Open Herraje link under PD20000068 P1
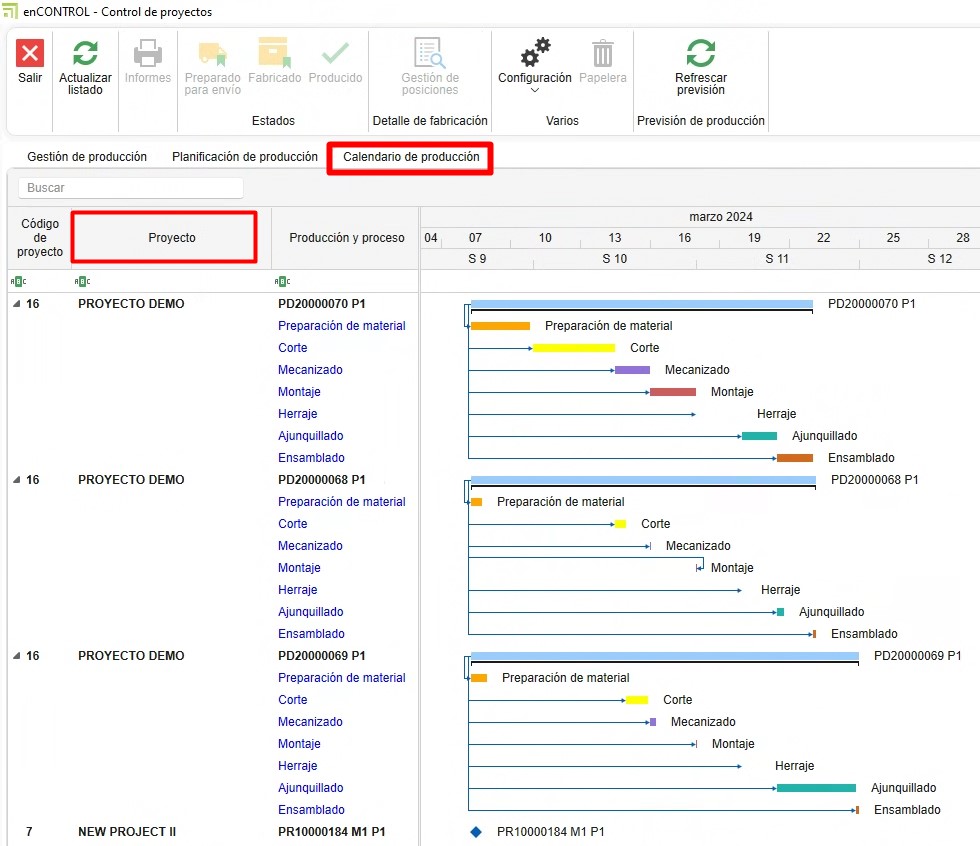 [x=298, y=590]
